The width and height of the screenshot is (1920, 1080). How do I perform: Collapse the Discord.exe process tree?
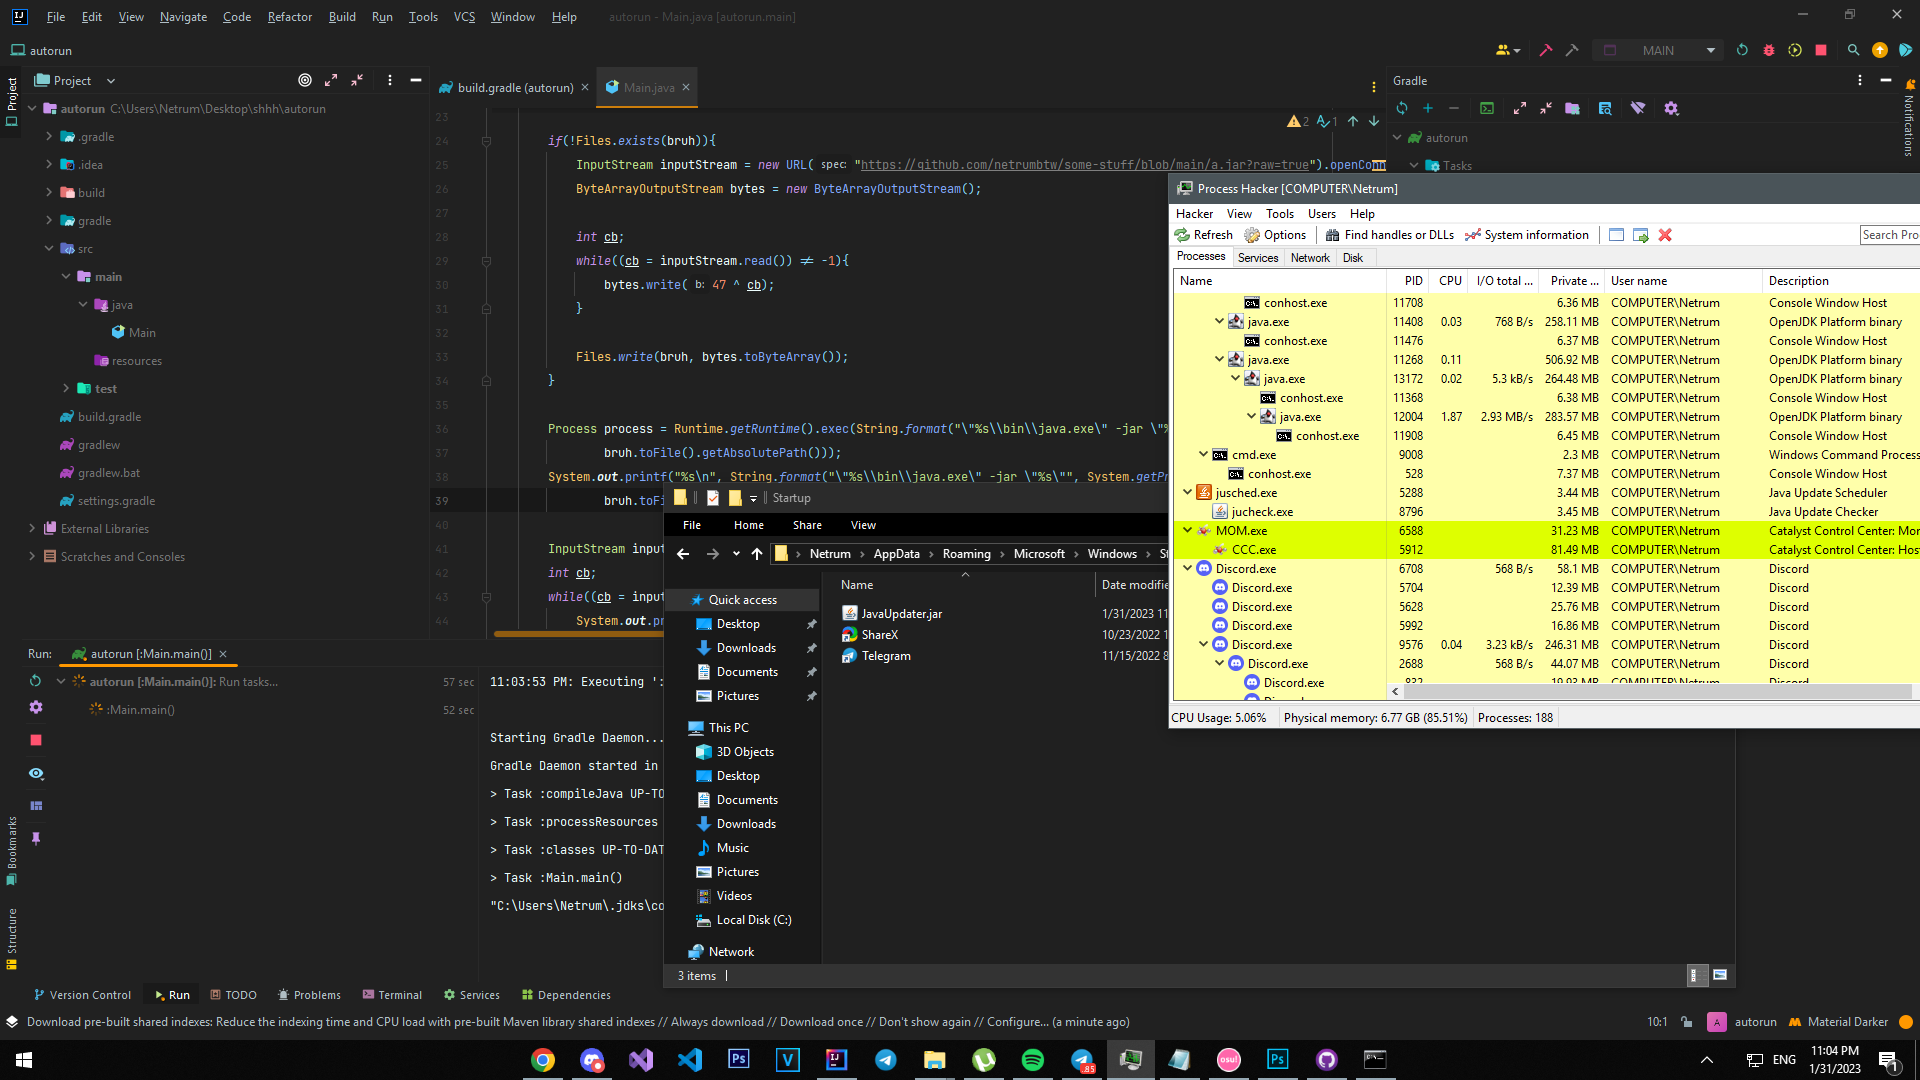click(x=1188, y=568)
